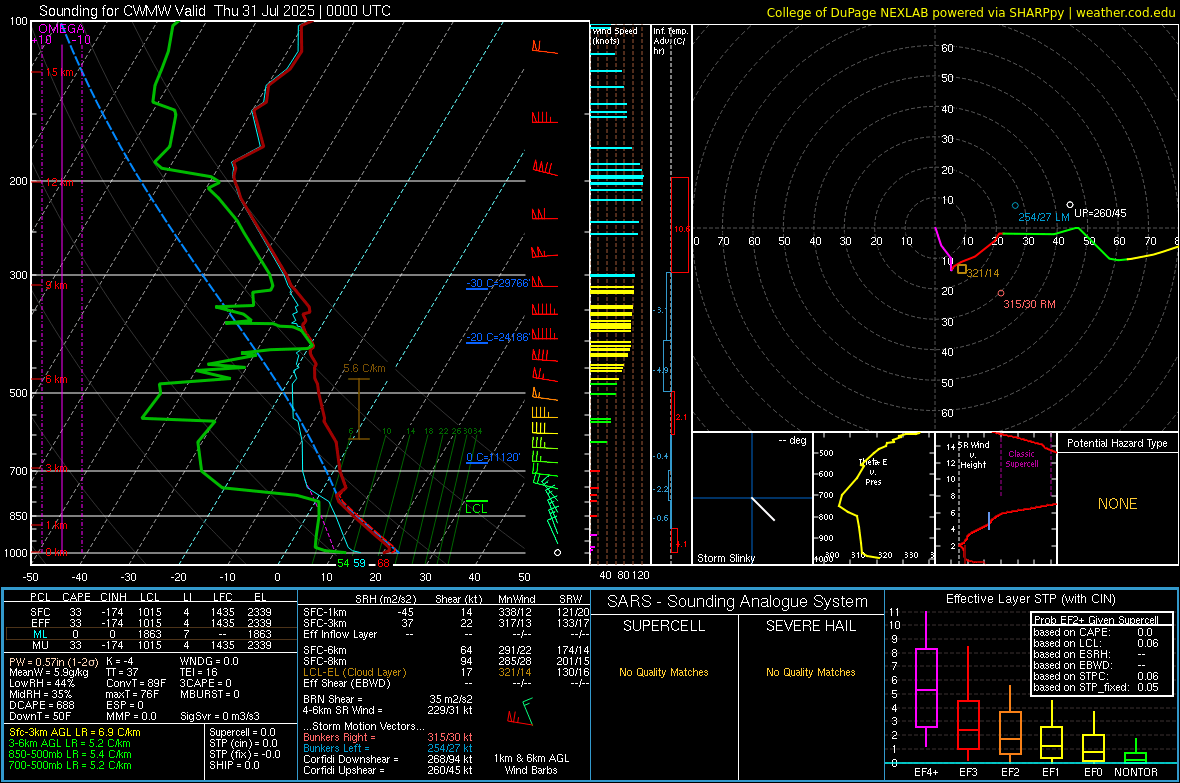Click the SHIP = 0.0 value
This screenshot has width=1180, height=783.
tap(234, 765)
